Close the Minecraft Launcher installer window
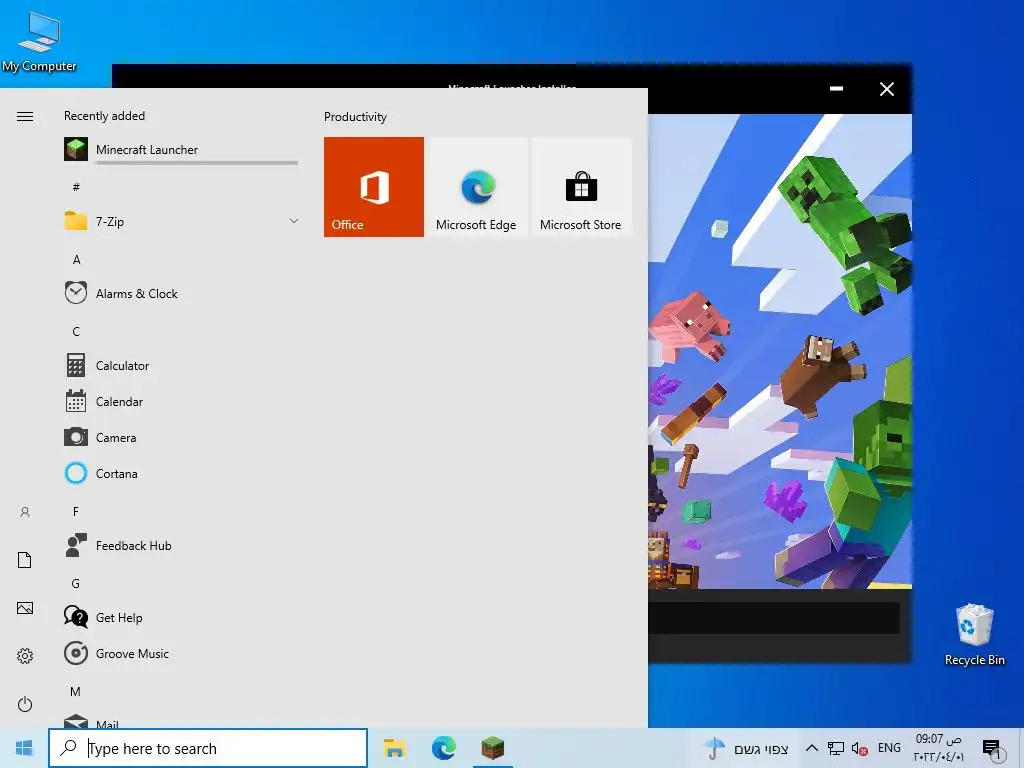This screenshot has height=768, width=1024. click(887, 89)
